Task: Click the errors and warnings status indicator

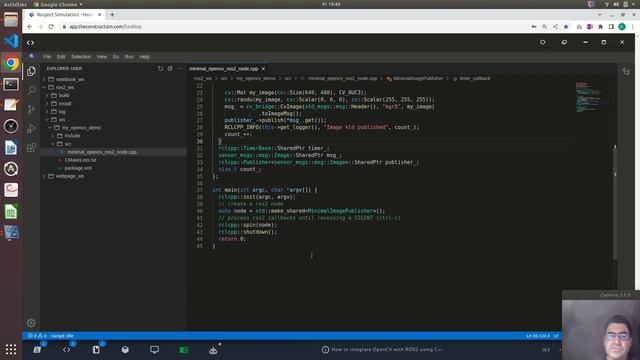Action: pos(36,336)
